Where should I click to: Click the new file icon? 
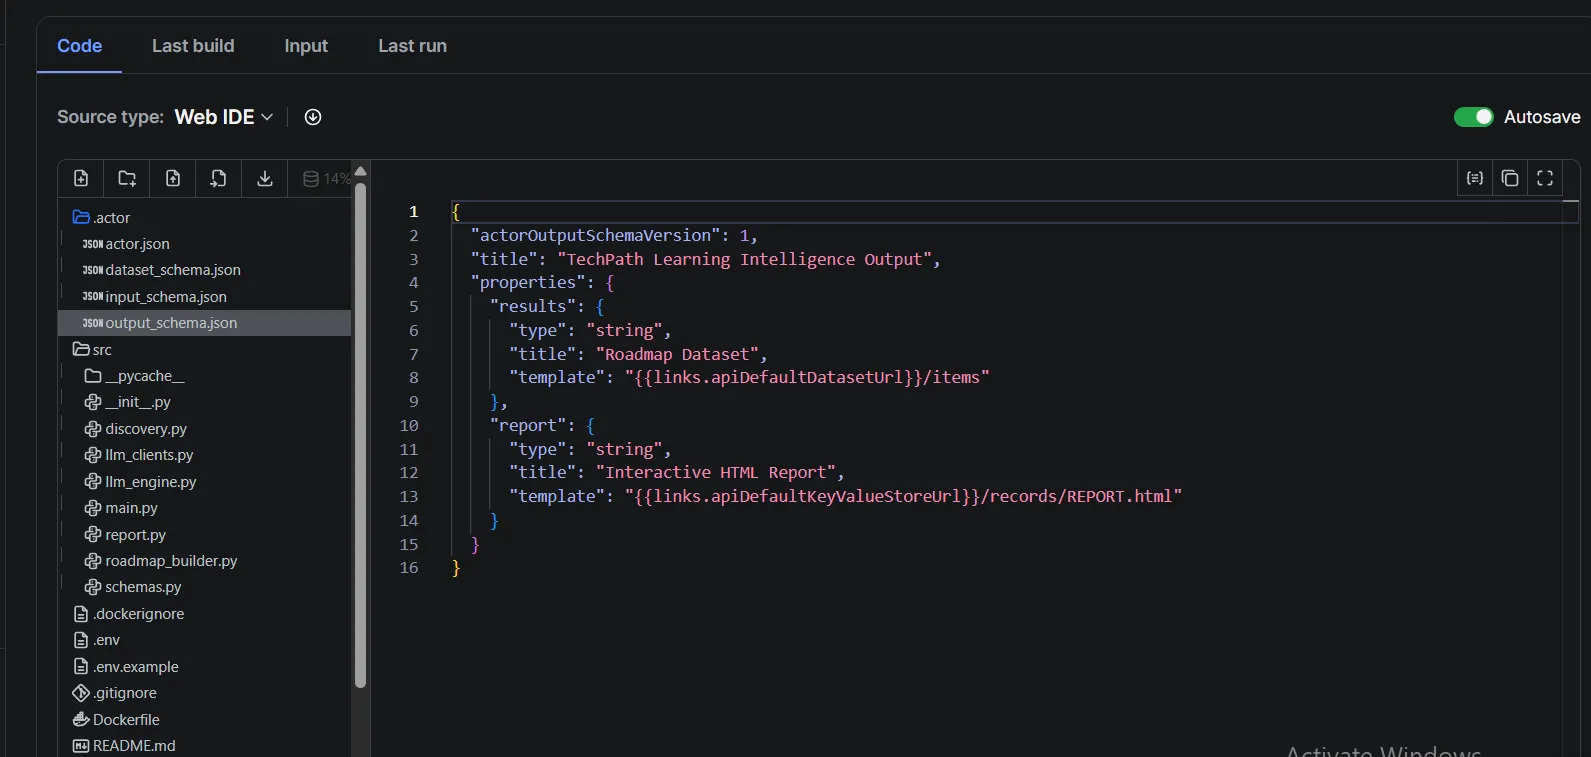click(x=81, y=178)
